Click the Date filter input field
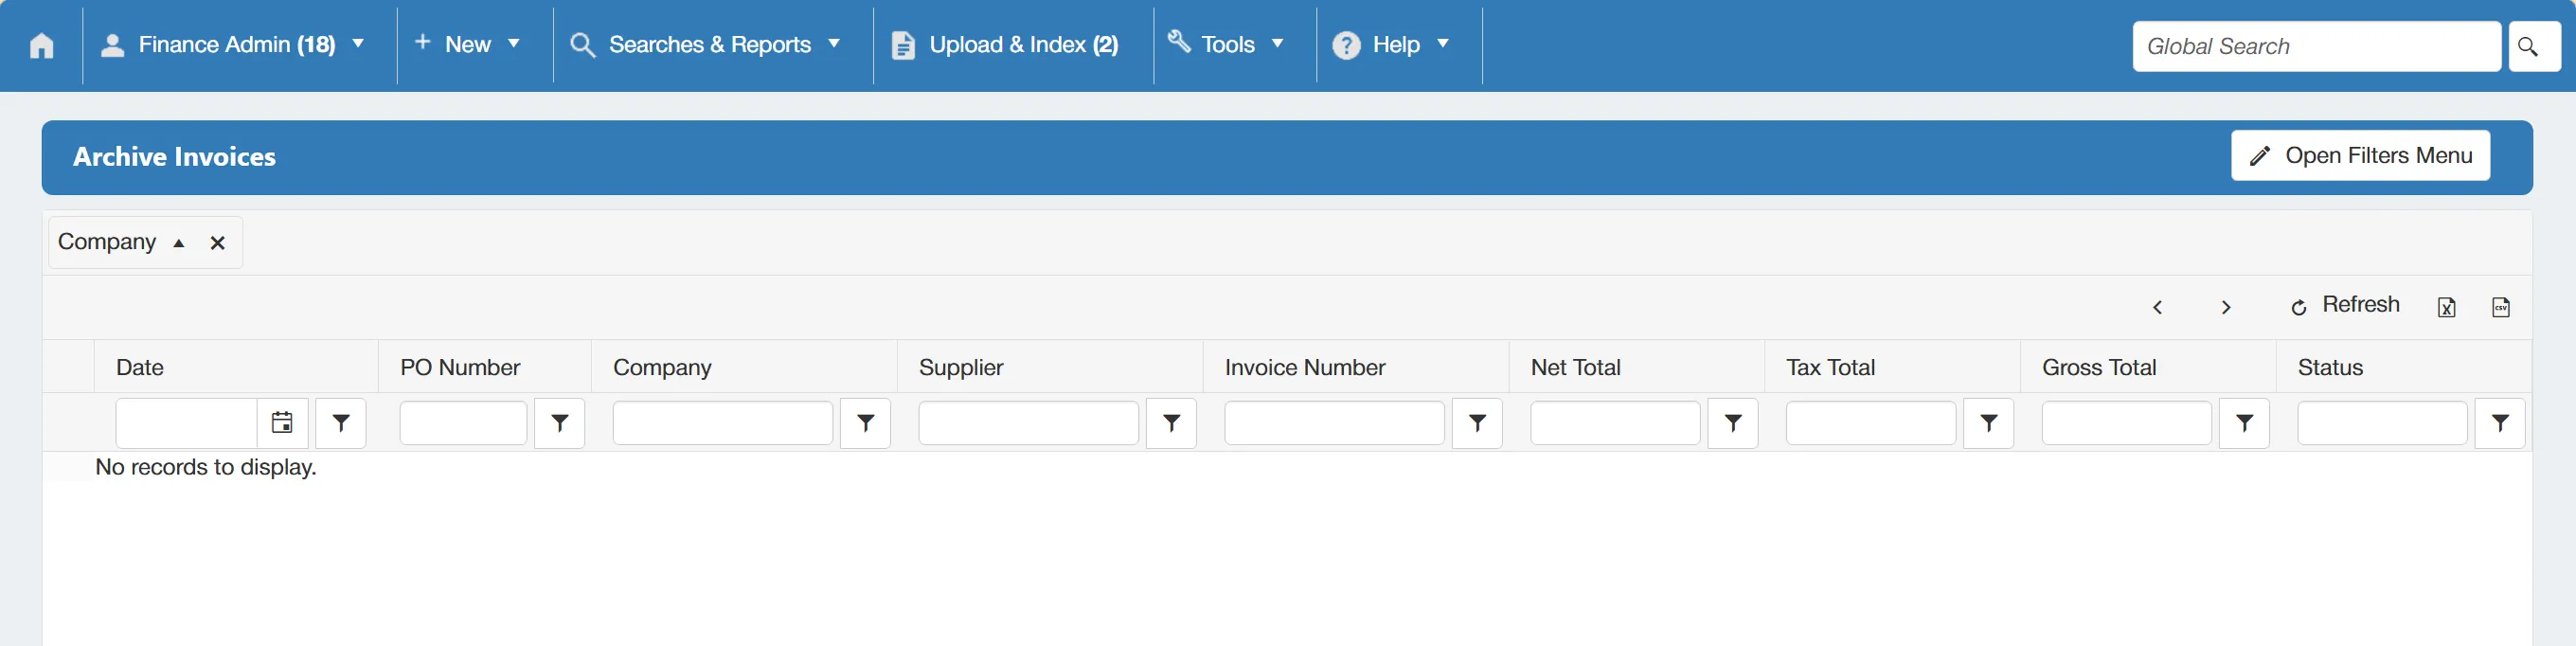 (187, 423)
